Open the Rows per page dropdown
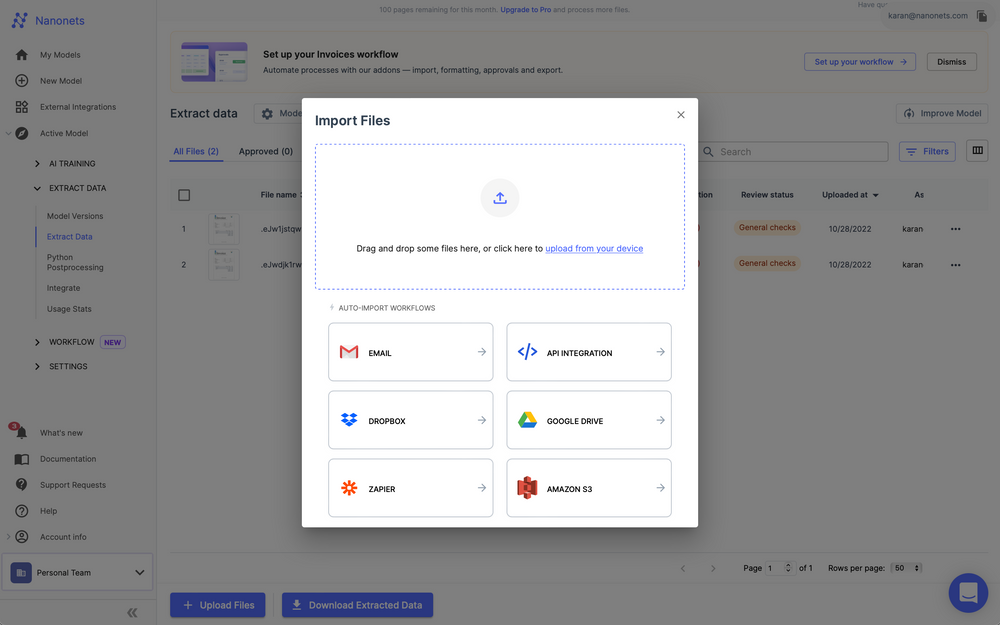Viewport: 1000px width, 625px height. [904, 567]
